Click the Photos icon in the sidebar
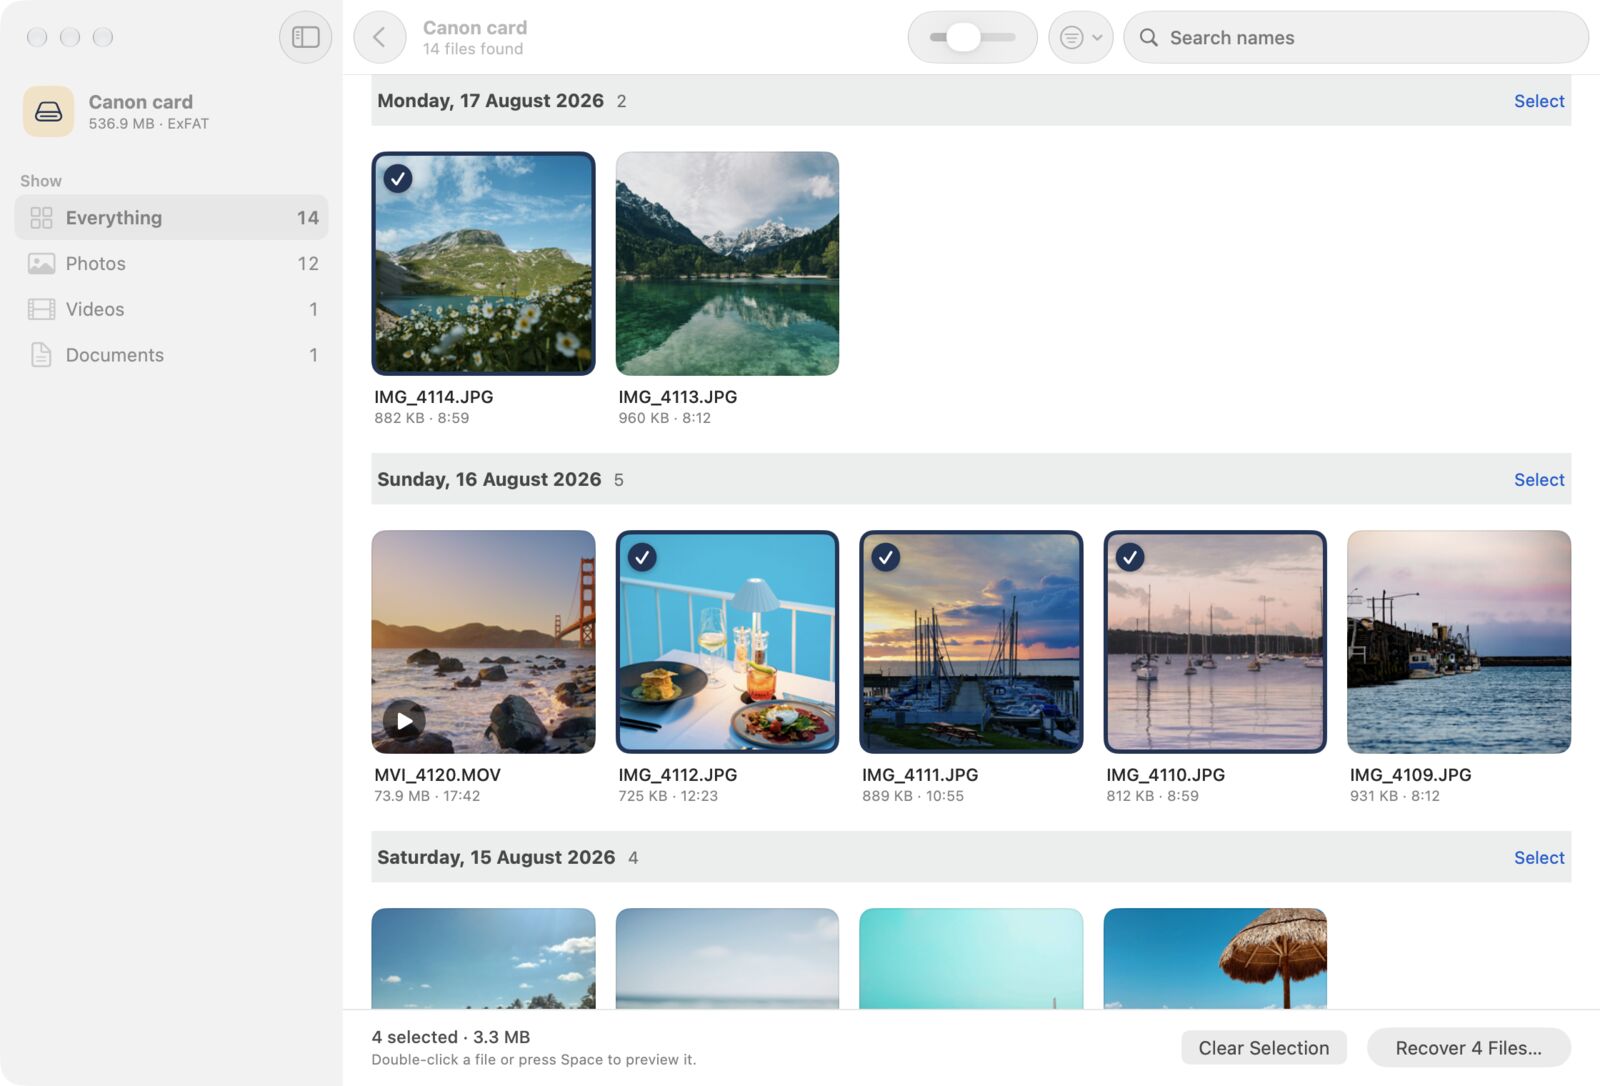Viewport: 1600px width, 1086px height. click(41, 263)
